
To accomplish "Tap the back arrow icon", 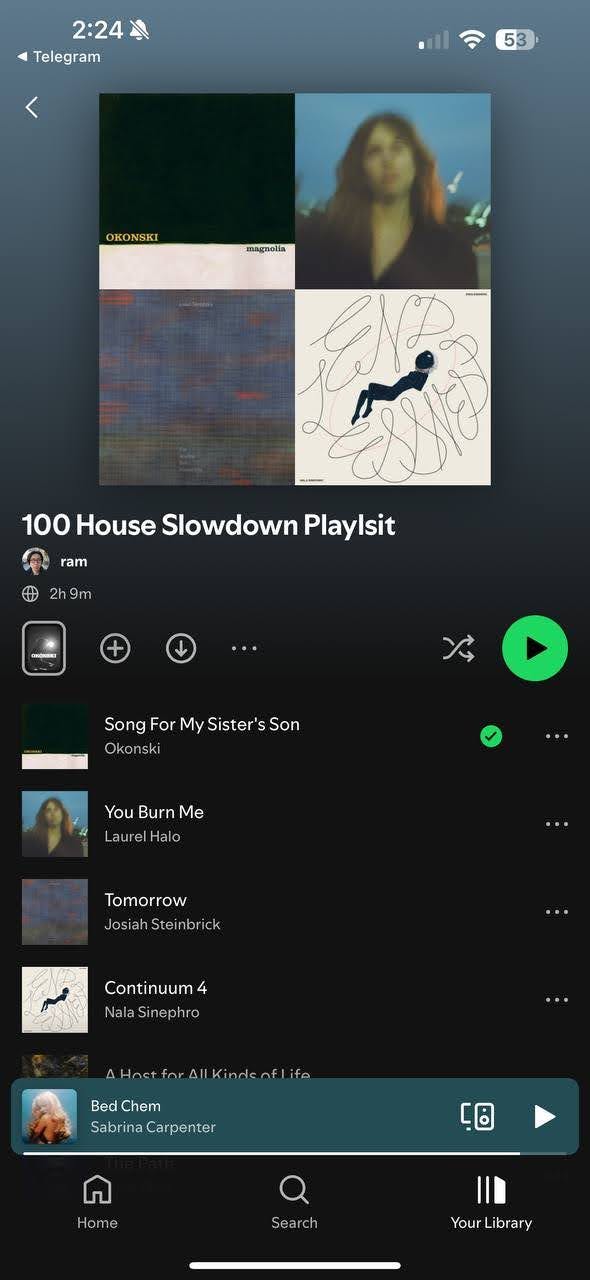I will coord(32,107).
